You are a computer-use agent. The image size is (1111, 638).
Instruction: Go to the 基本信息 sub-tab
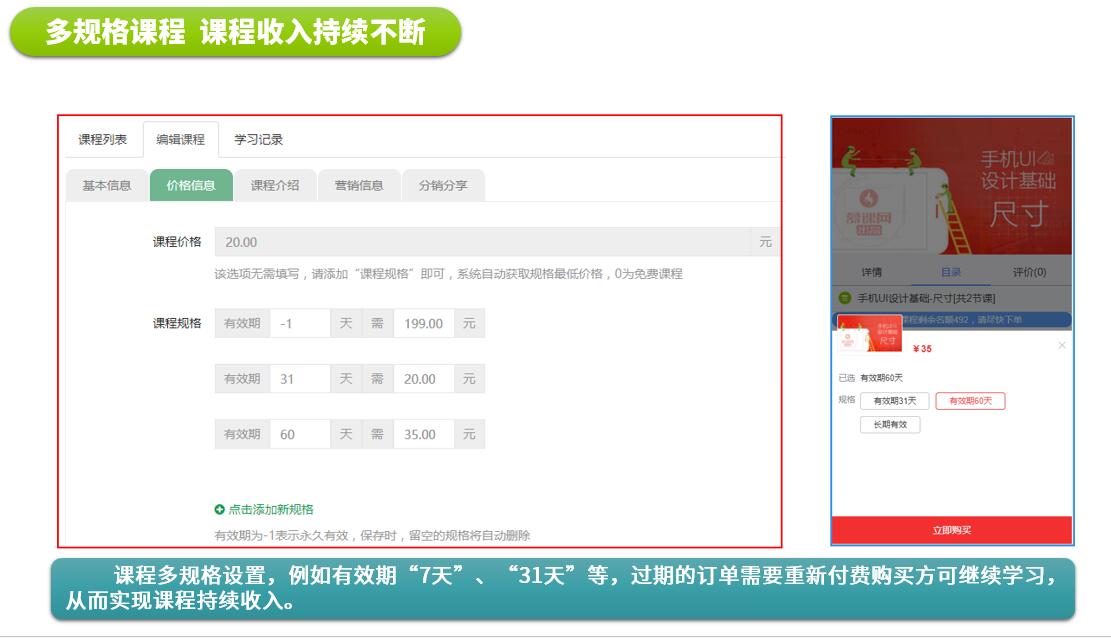(107, 185)
